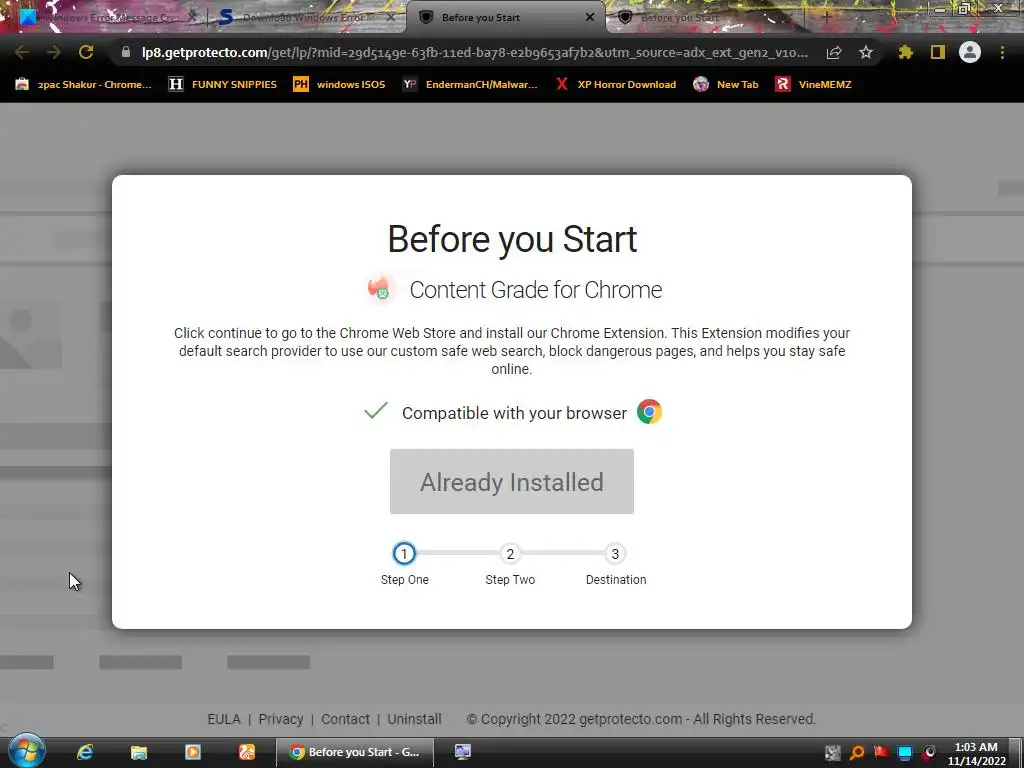This screenshot has width=1024, height=768.
Task: Open the Uninstall footer link
Action: point(414,719)
